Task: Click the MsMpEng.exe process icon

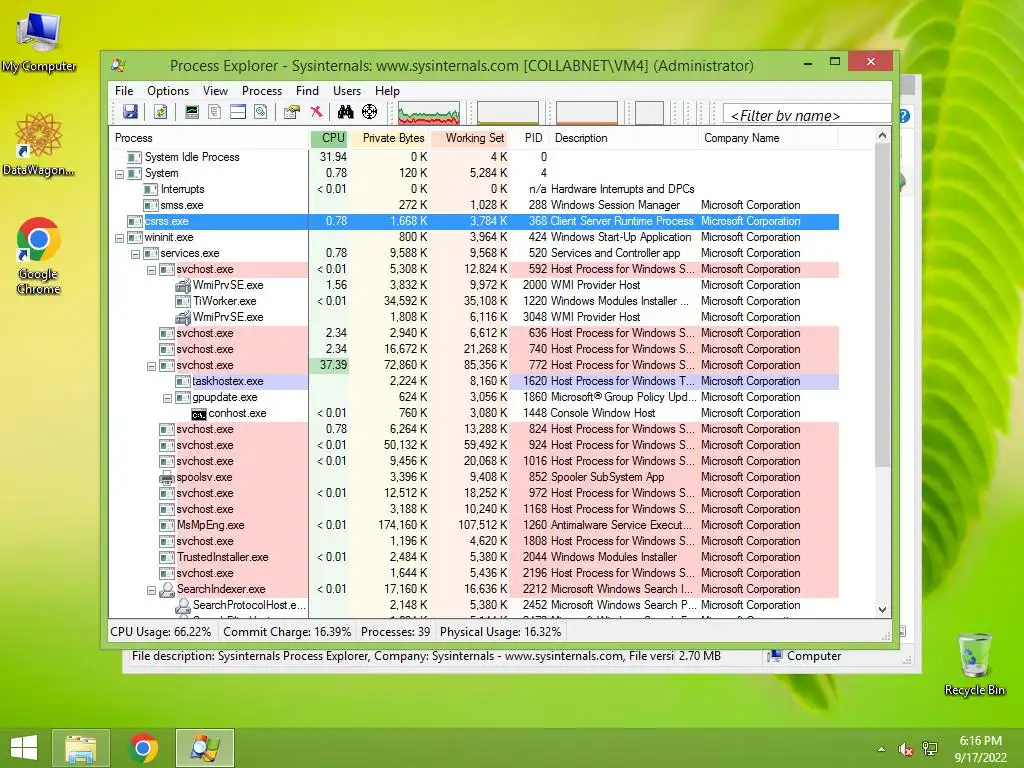Action: [167, 525]
